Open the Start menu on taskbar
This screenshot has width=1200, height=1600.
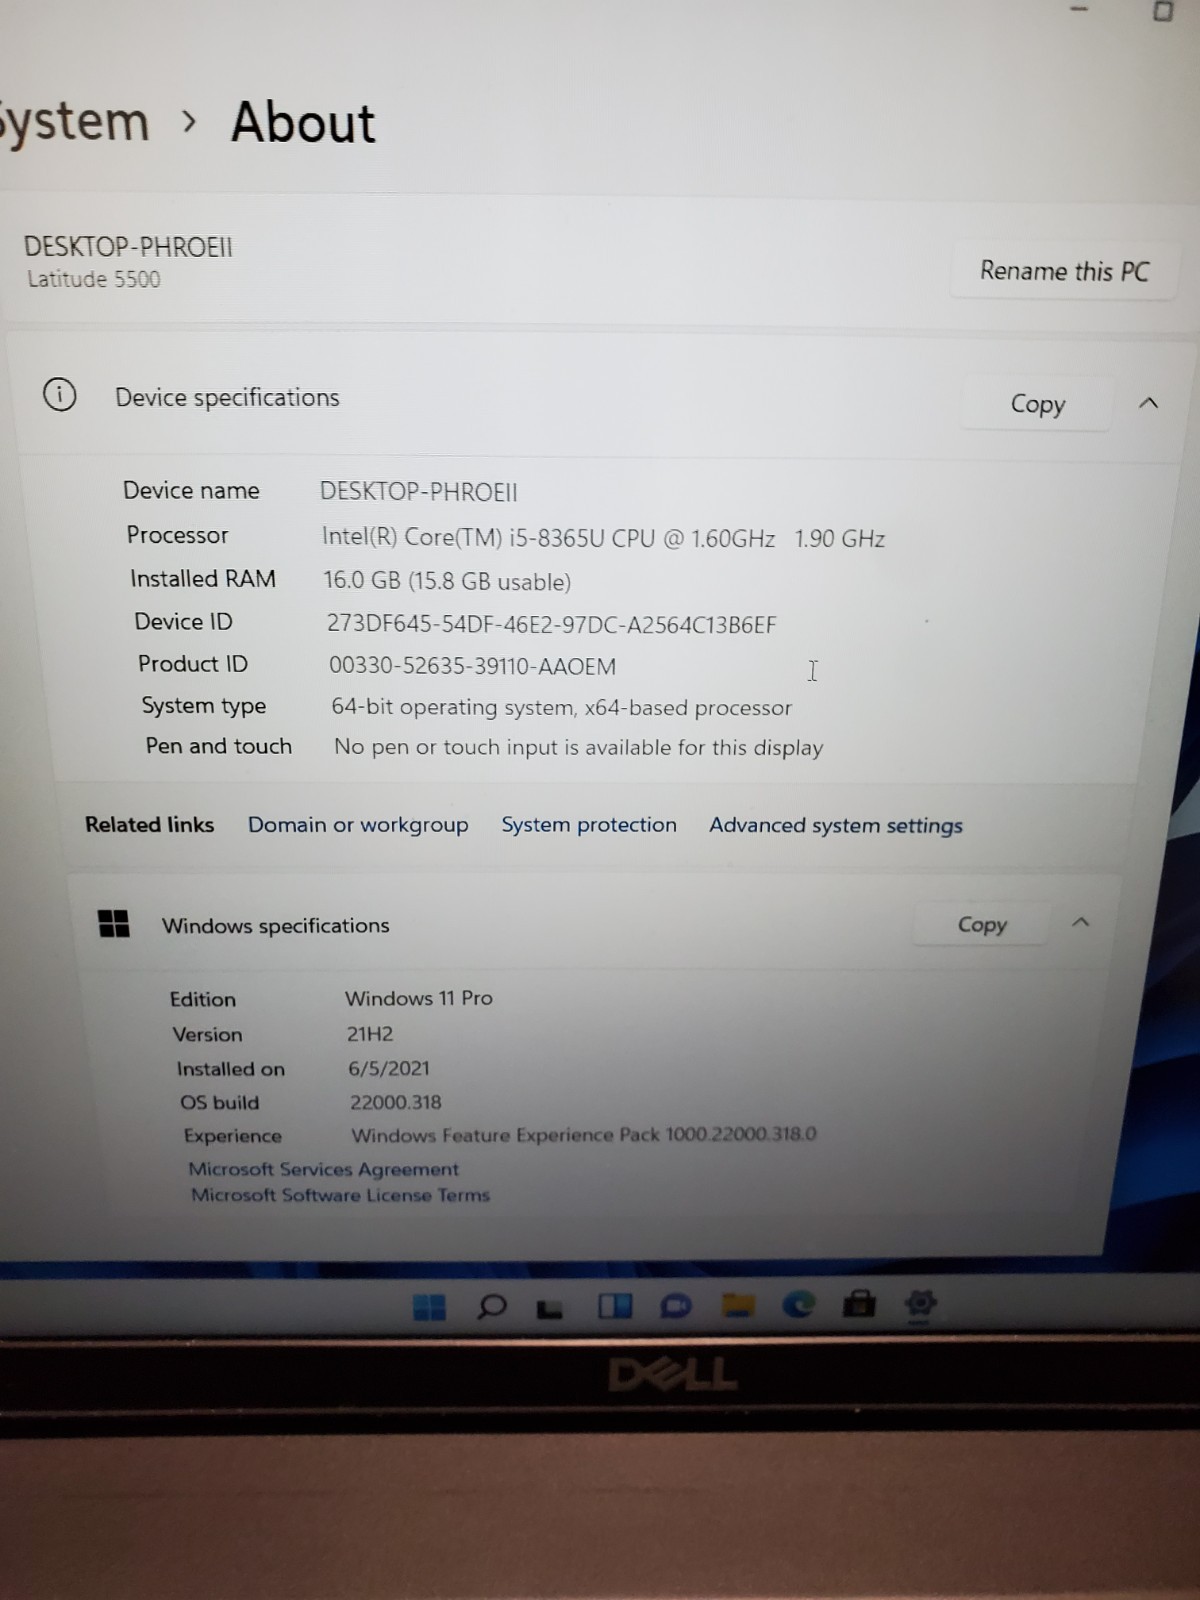pyautogui.click(x=429, y=1306)
